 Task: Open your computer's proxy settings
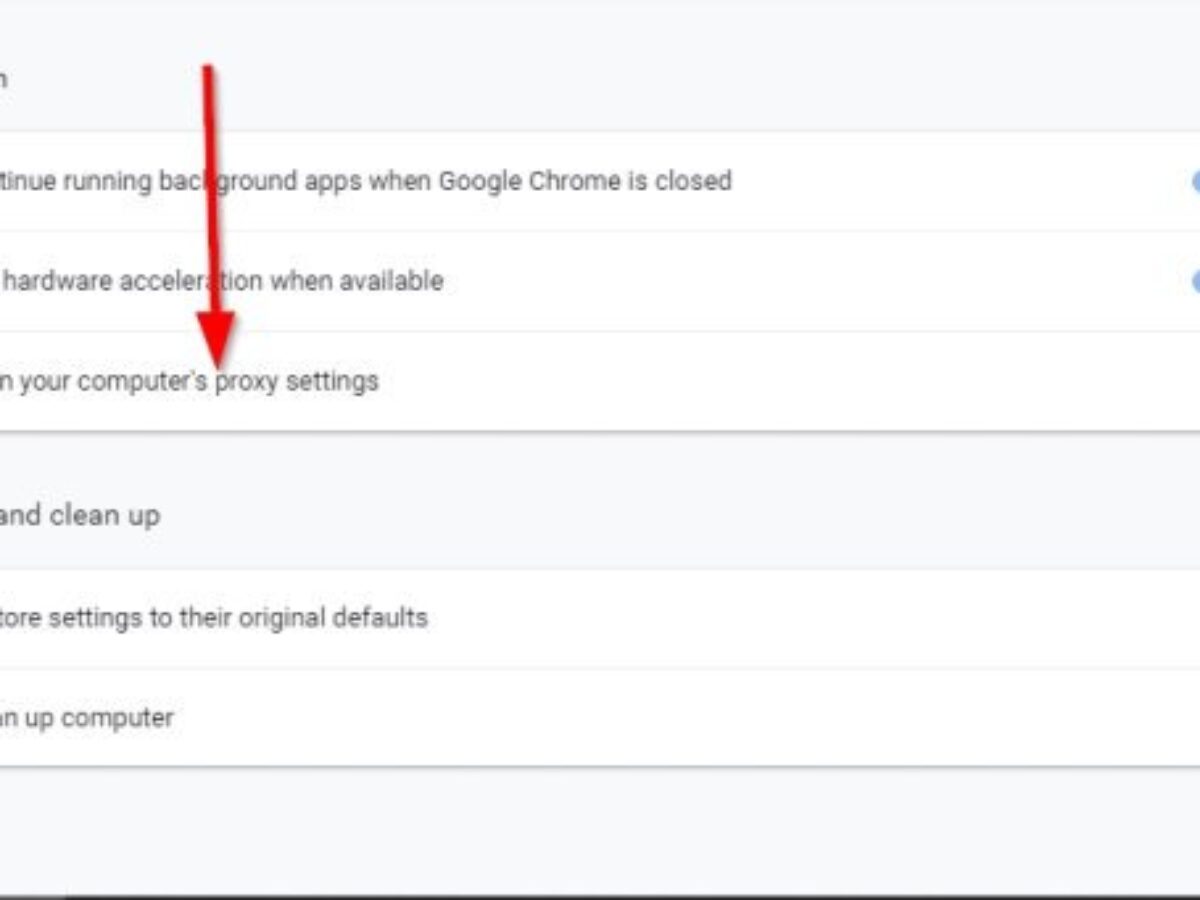click(x=190, y=381)
